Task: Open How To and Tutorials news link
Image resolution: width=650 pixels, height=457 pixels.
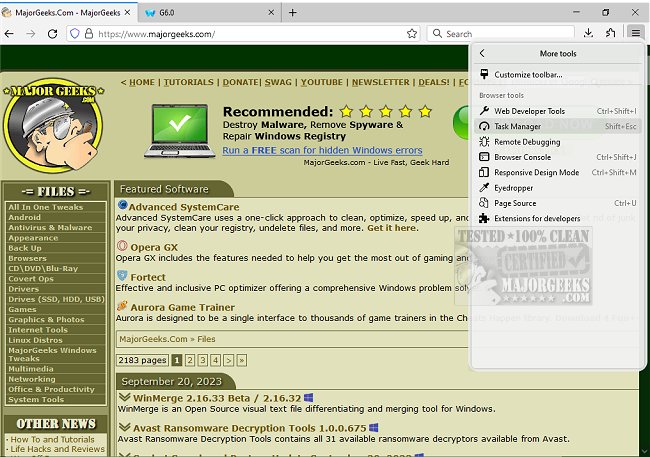Action: (x=52, y=439)
